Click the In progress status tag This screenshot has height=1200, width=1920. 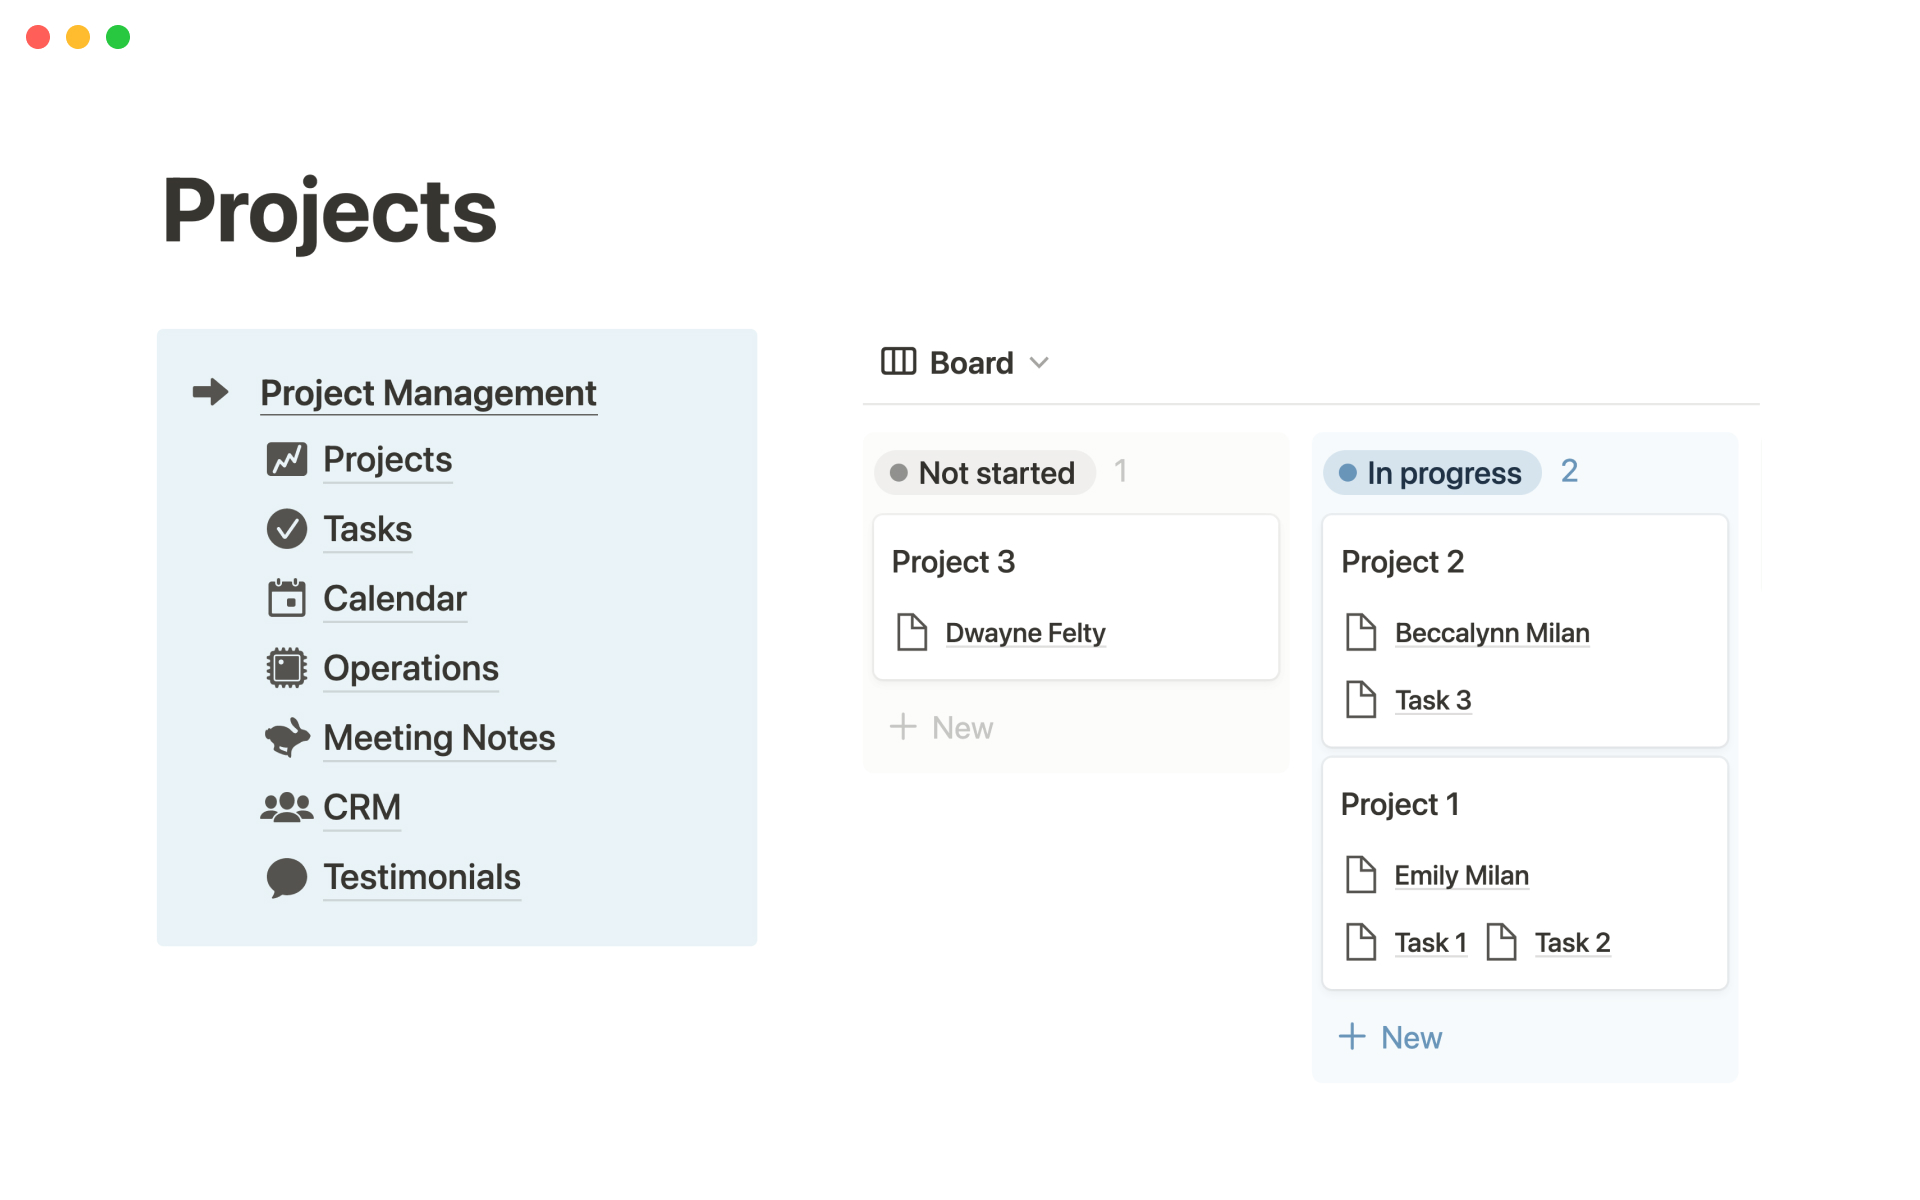(1431, 473)
